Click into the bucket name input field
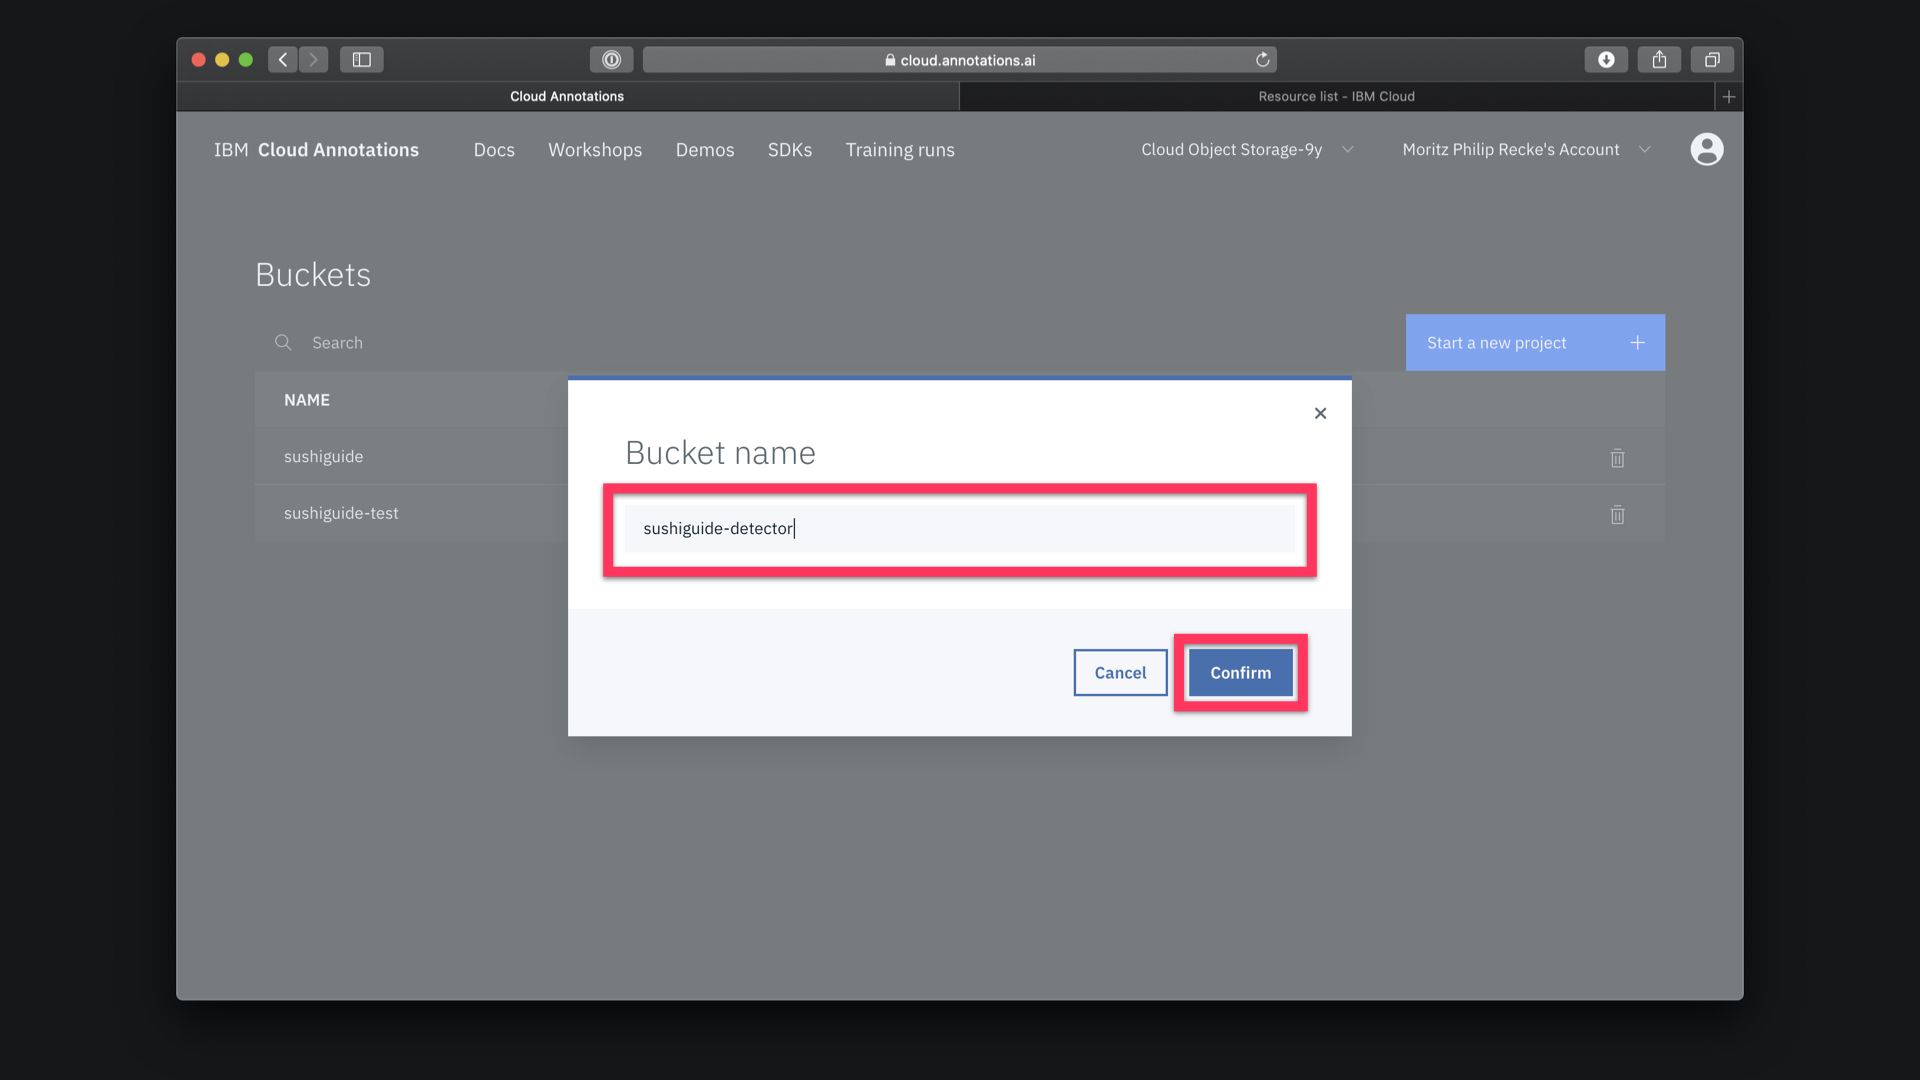Image resolution: width=1920 pixels, height=1080 pixels. [959, 528]
